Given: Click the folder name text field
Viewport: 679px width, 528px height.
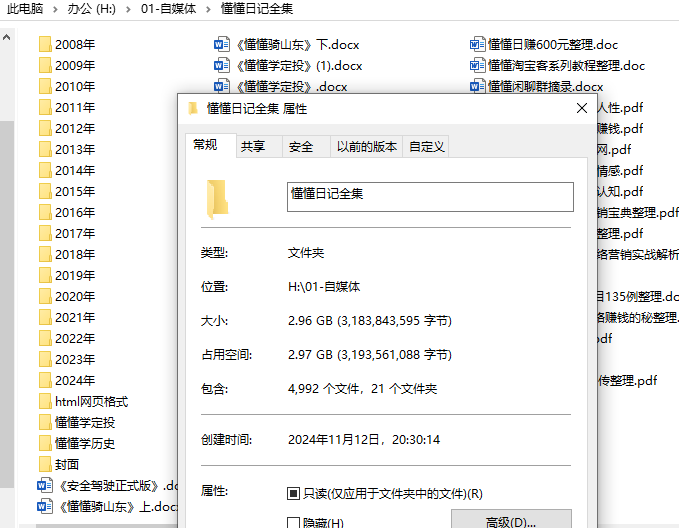Looking at the screenshot, I should (x=430, y=196).
